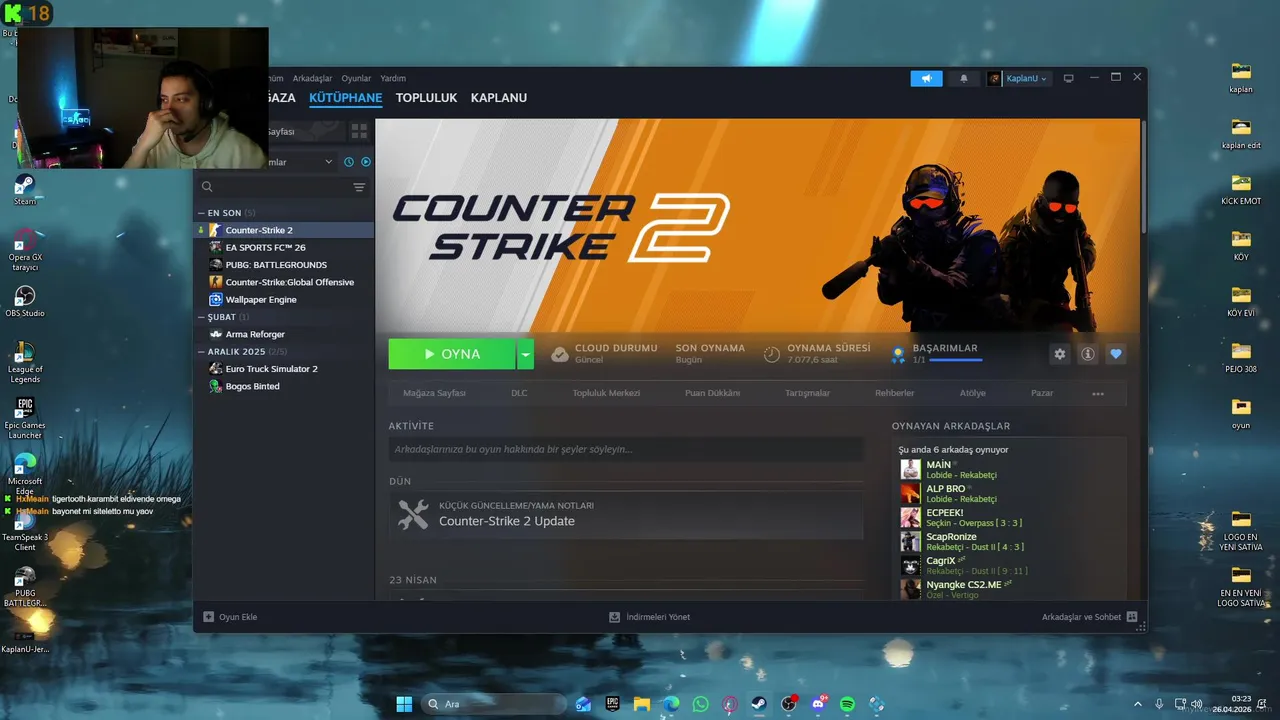Open Mağaza Sayfası link
This screenshot has width=1280, height=720.
(434, 393)
